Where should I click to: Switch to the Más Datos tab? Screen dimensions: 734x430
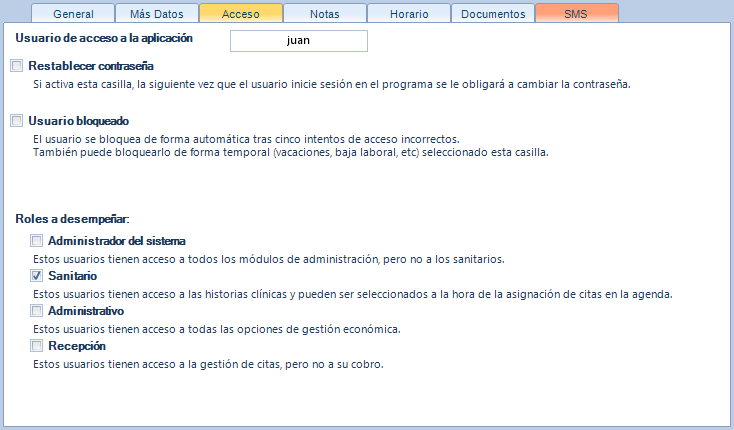pyautogui.click(x=156, y=14)
